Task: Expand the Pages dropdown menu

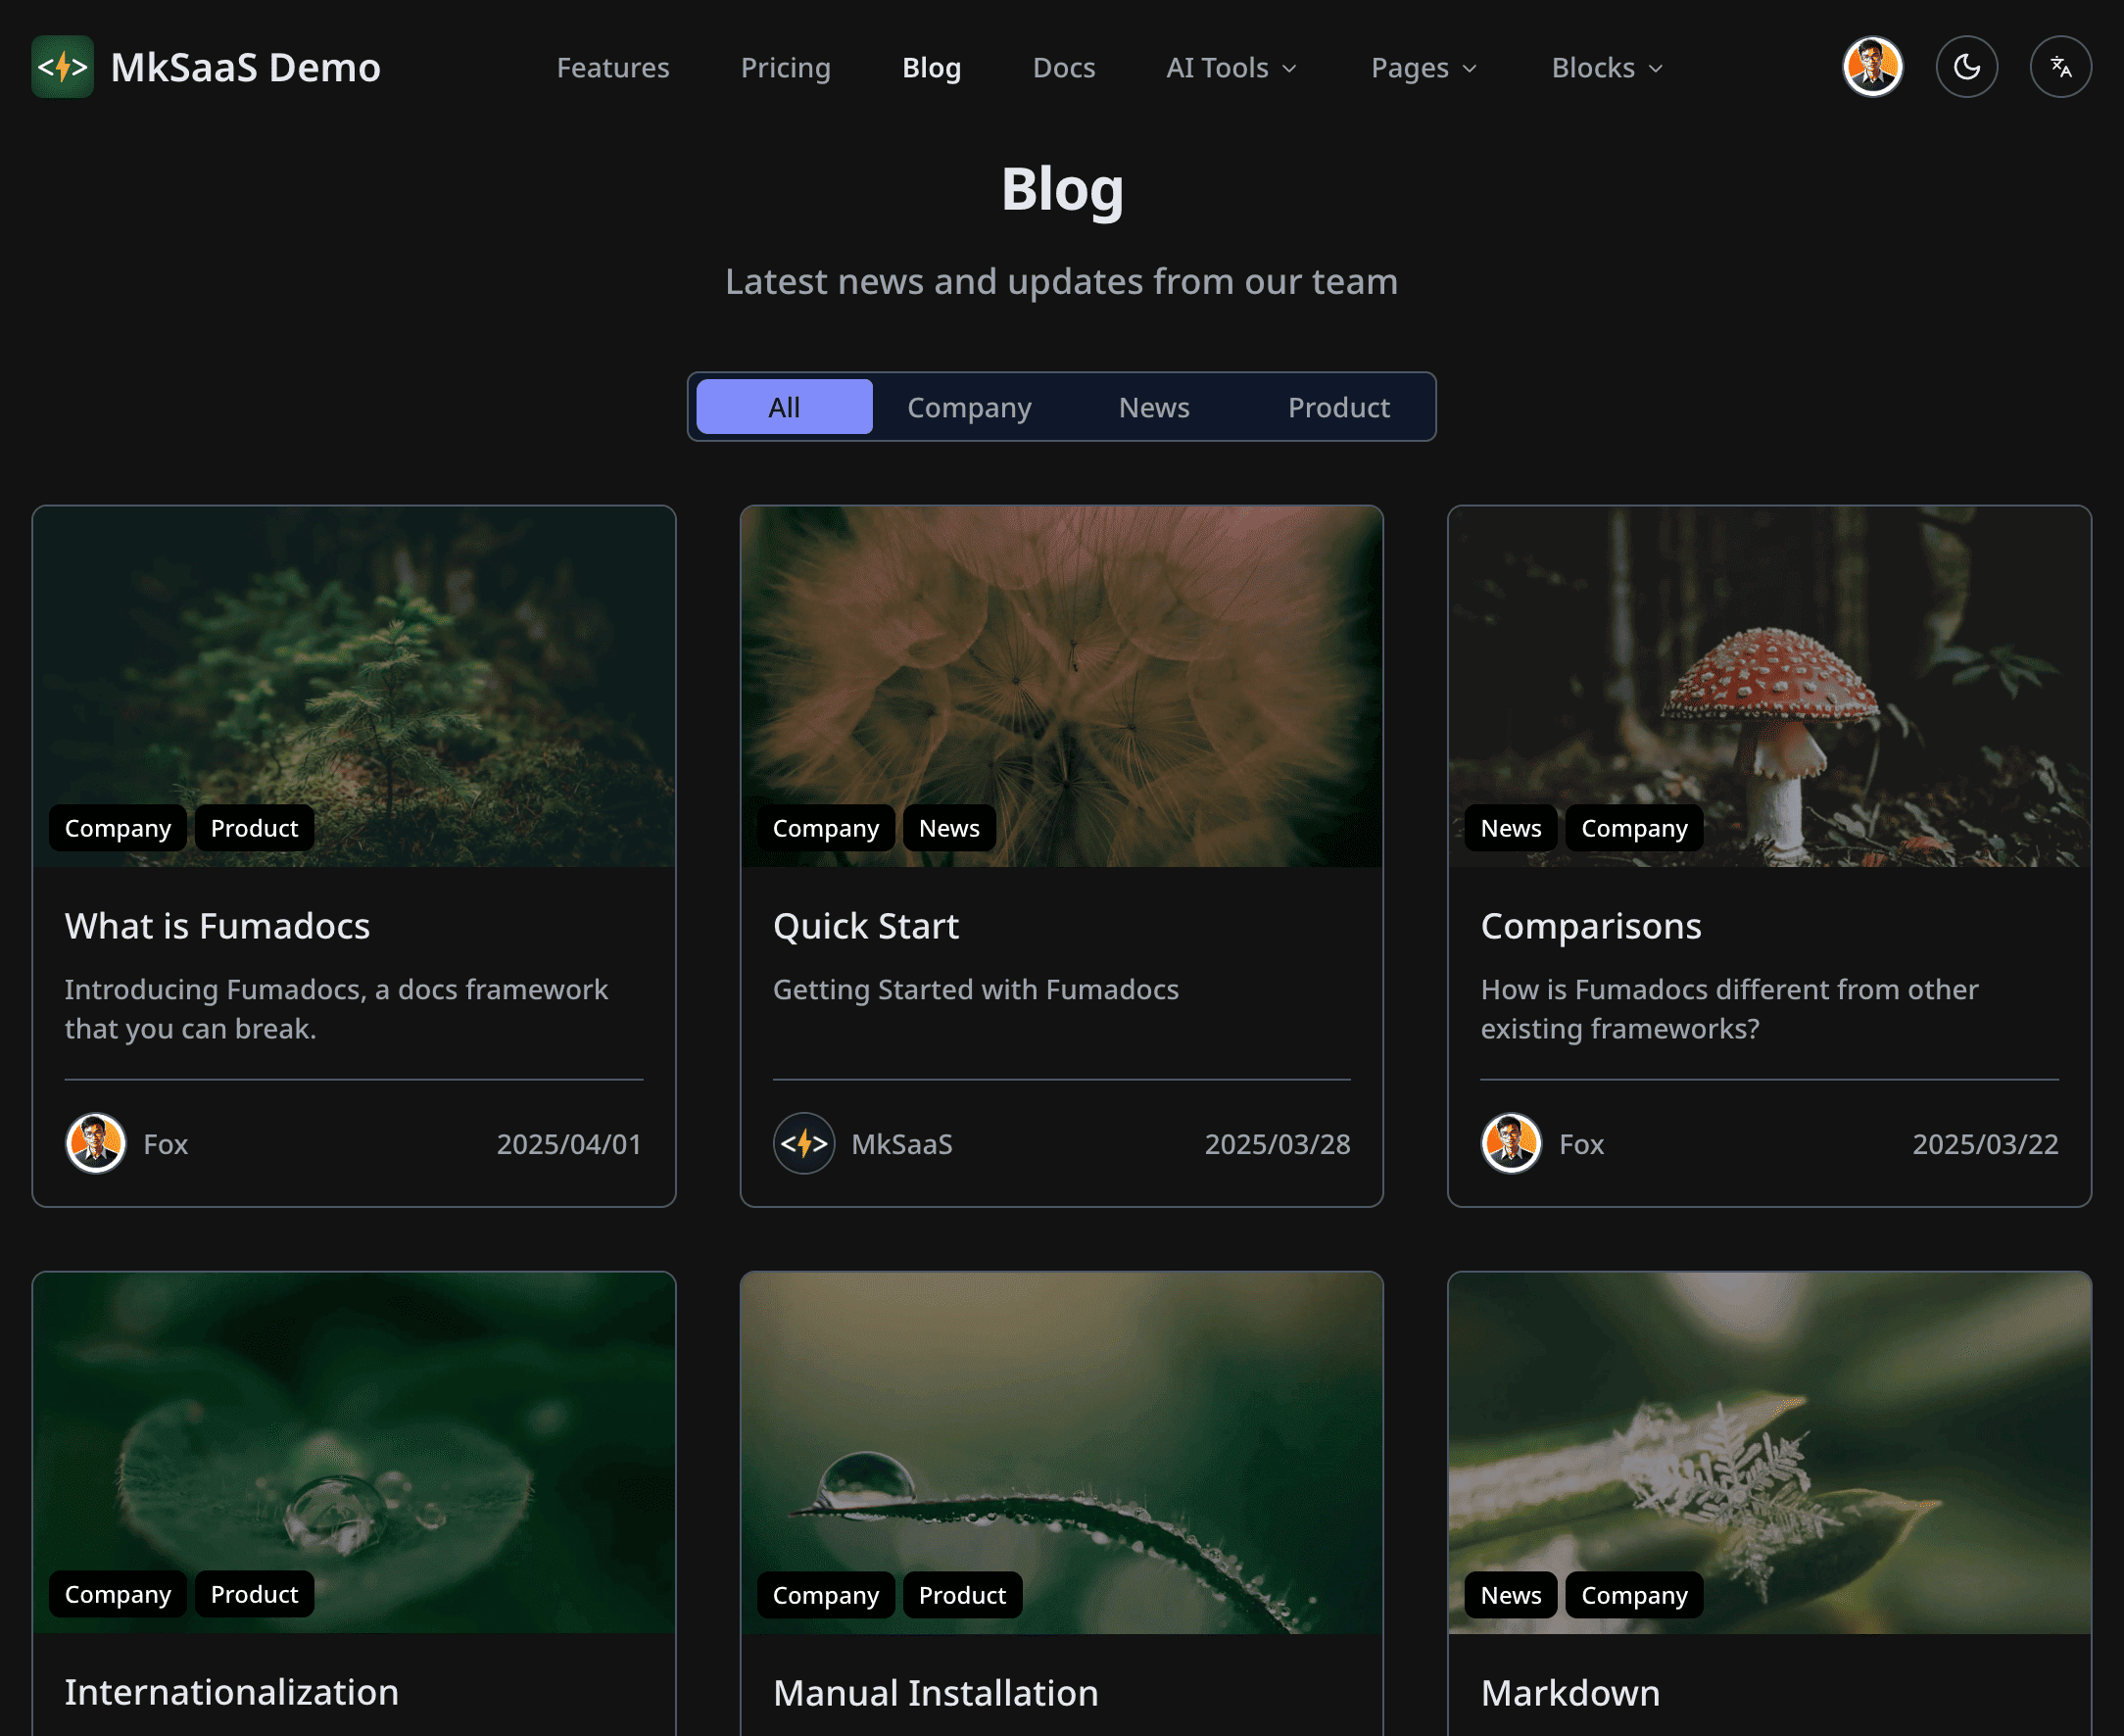Action: (1423, 68)
